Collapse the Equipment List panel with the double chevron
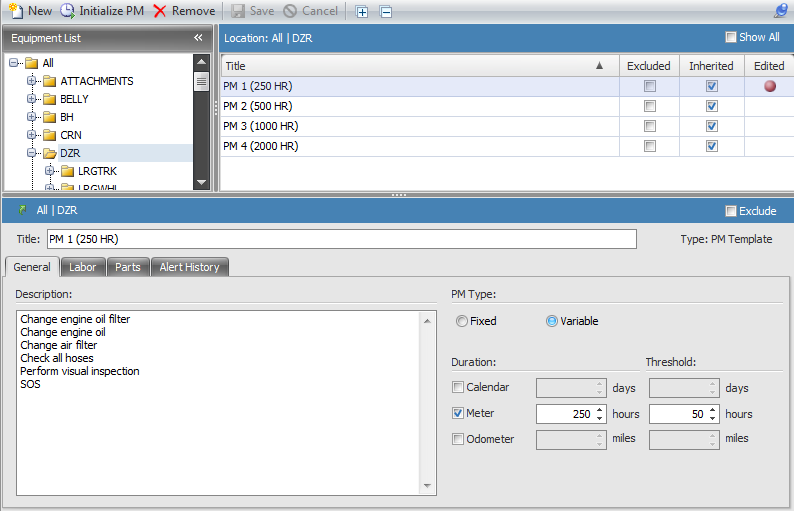This screenshot has height=511, width=794. tap(198, 37)
